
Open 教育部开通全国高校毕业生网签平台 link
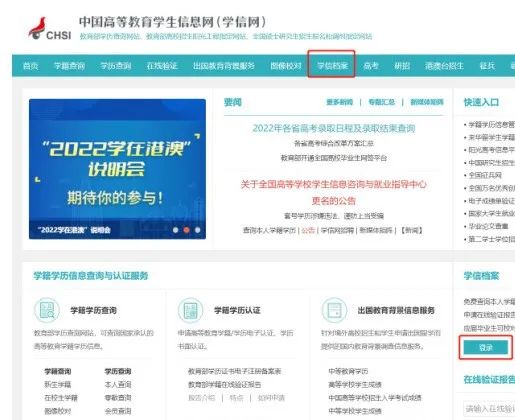(334, 158)
